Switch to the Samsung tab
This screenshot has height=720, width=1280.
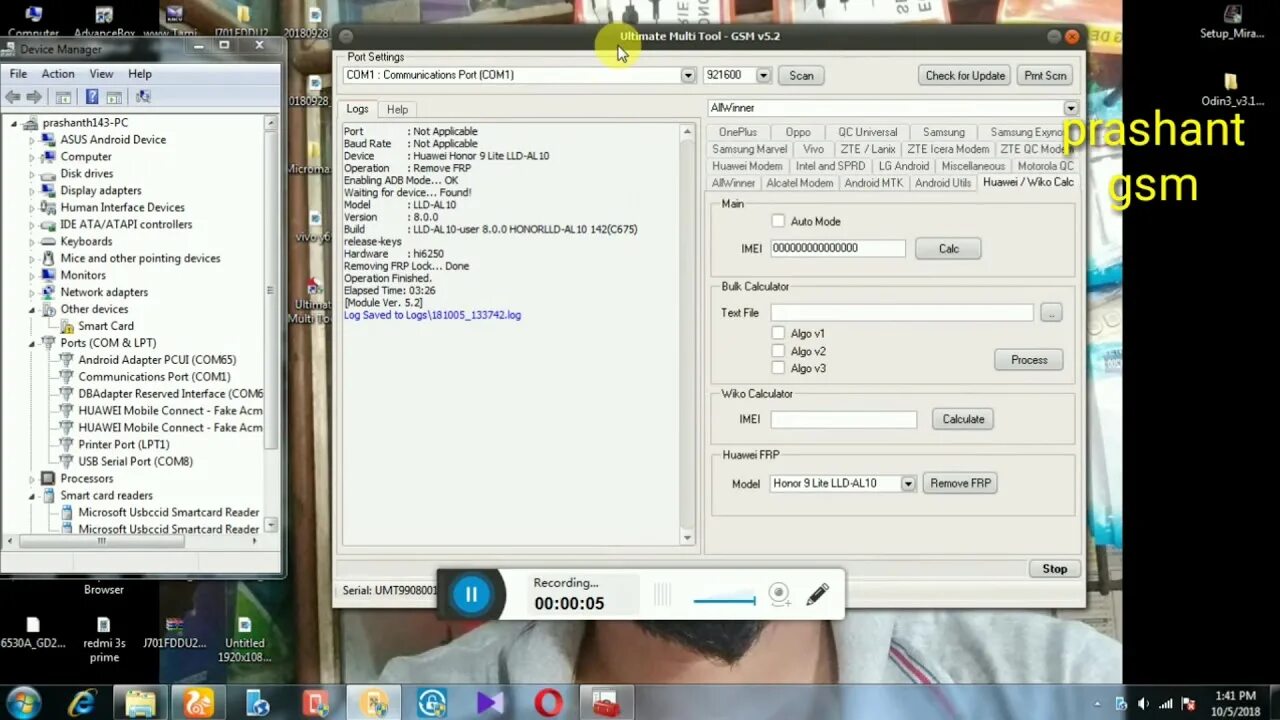[x=944, y=132]
